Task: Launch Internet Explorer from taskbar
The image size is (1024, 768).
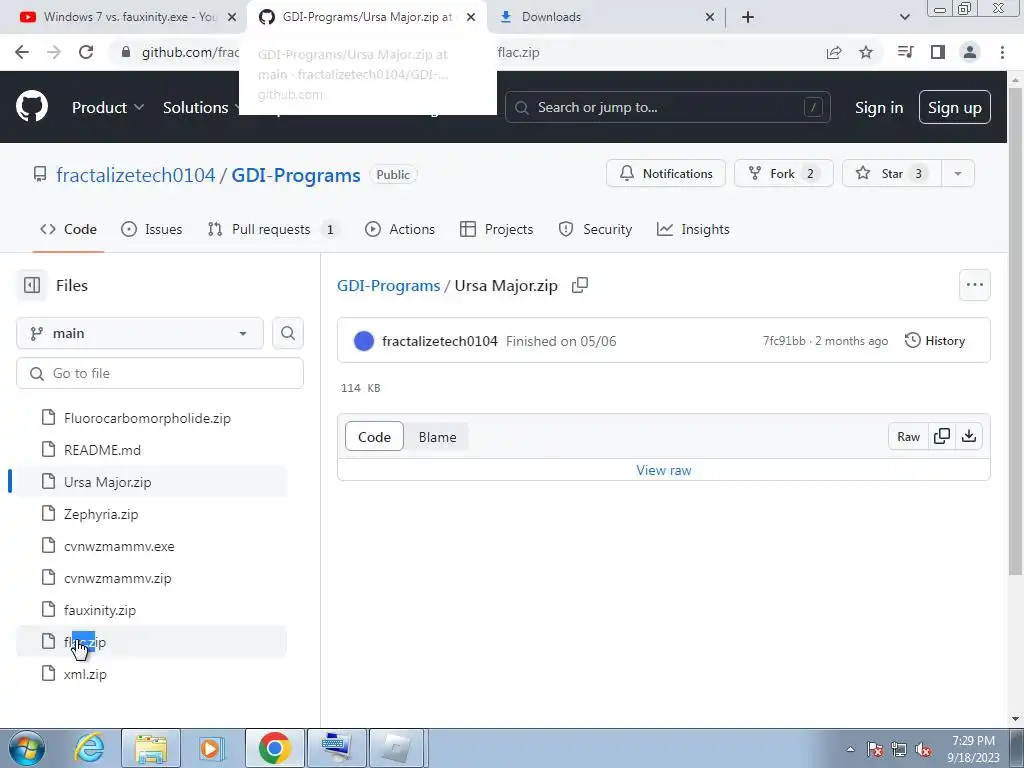Action: (89, 748)
